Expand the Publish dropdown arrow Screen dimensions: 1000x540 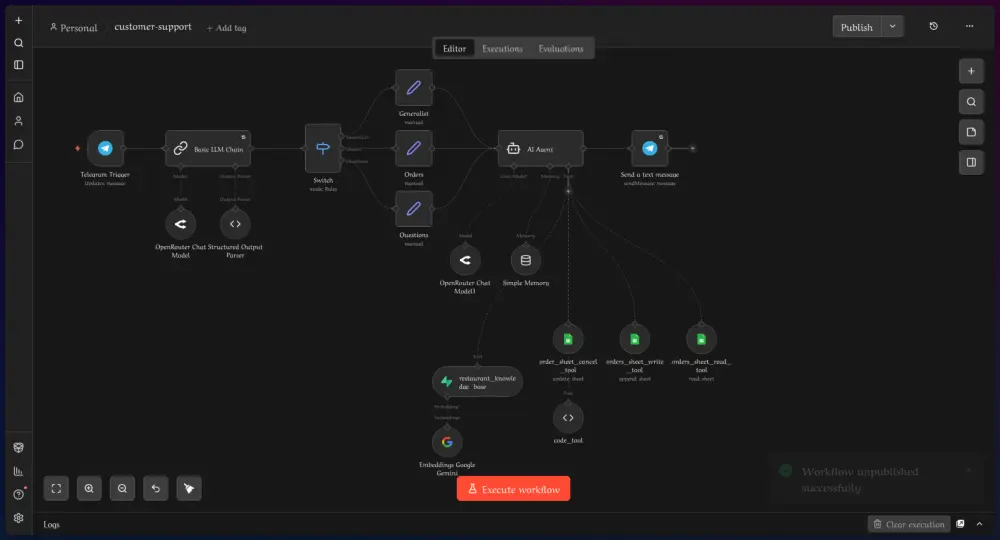(x=892, y=26)
